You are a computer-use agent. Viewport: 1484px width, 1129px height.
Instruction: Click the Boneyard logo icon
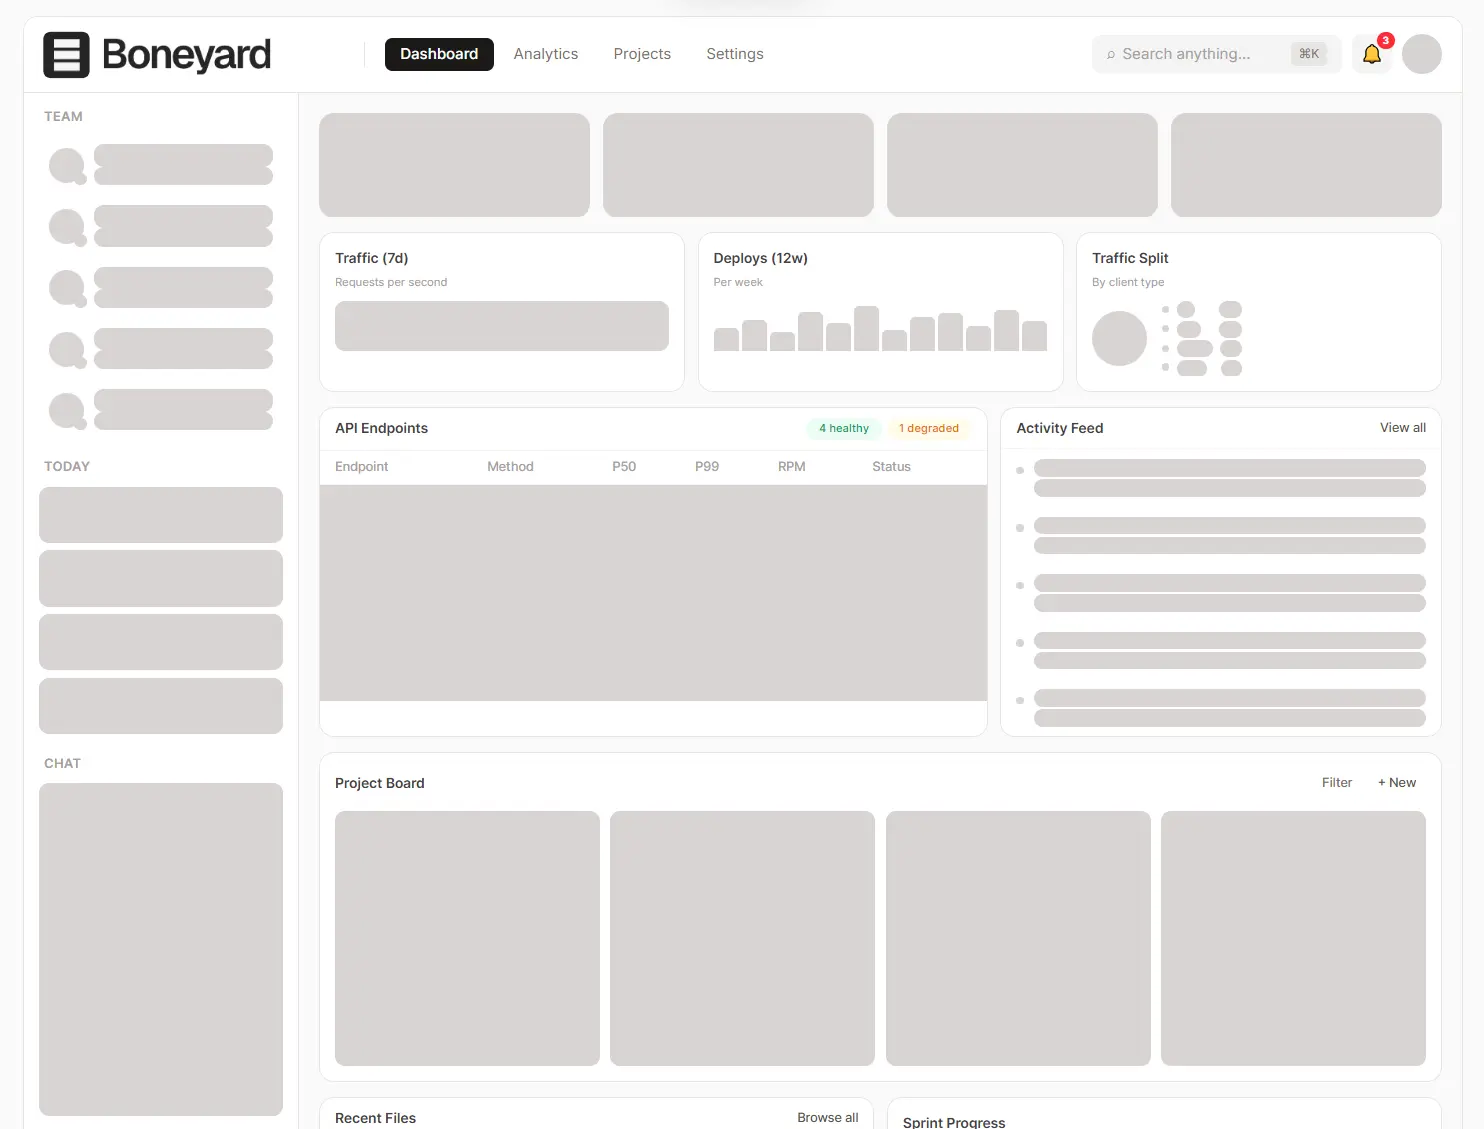[66, 55]
